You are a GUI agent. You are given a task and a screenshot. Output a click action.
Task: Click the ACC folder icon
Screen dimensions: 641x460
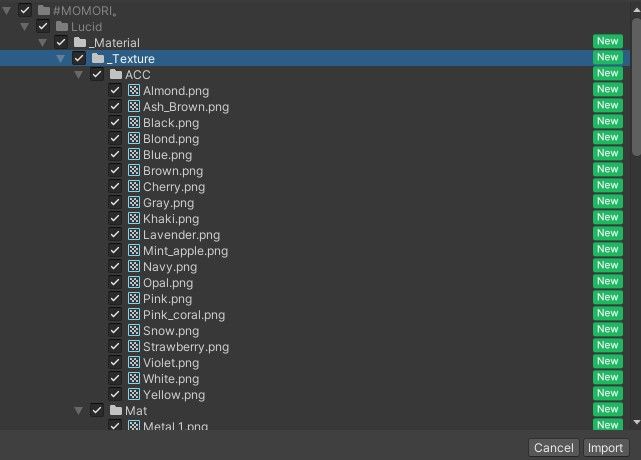click(x=116, y=74)
